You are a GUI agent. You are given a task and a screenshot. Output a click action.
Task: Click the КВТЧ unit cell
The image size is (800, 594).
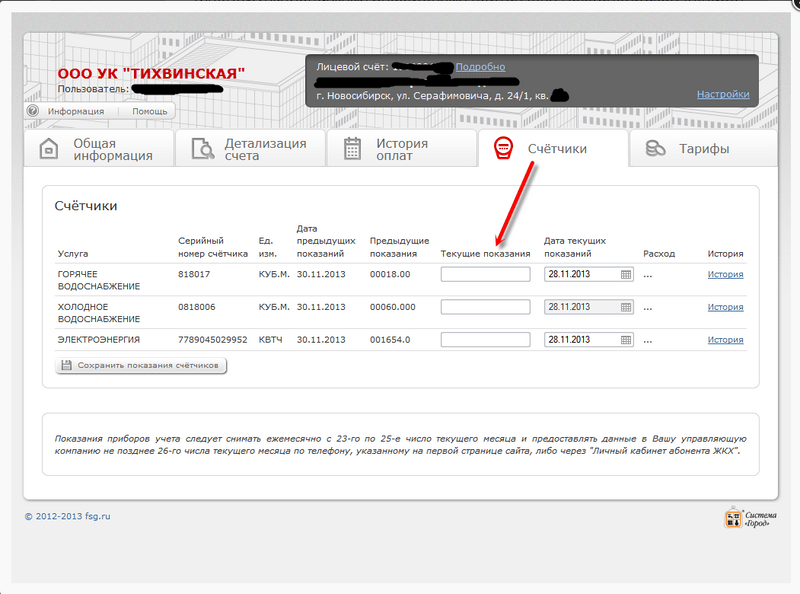270,340
